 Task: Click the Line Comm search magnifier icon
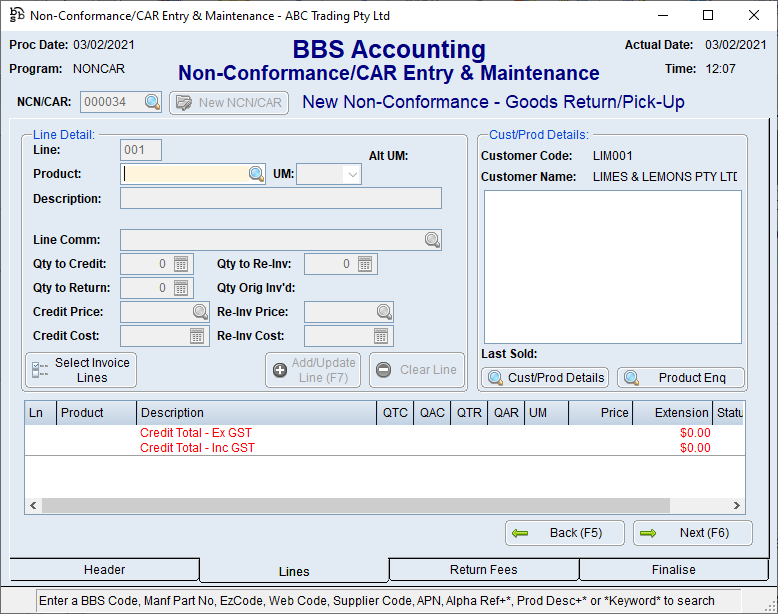[432, 240]
